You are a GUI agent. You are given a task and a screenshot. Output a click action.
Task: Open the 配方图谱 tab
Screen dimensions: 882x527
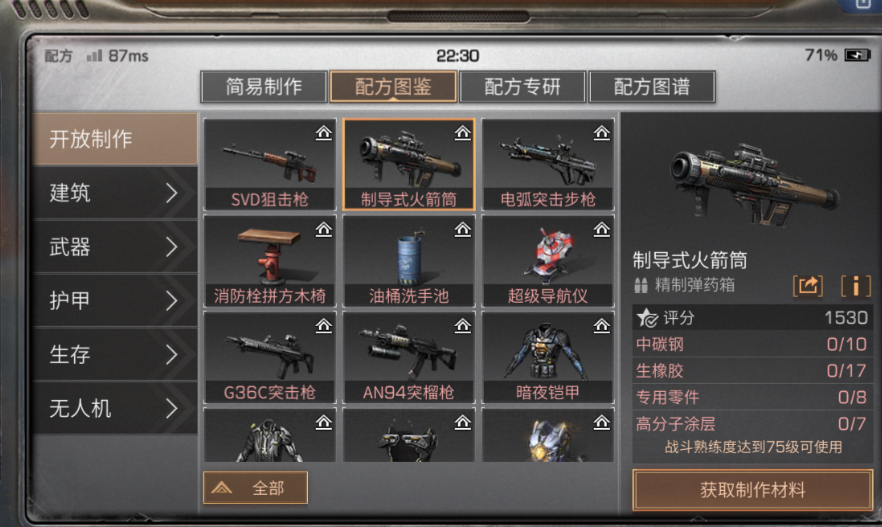coord(652,87)
